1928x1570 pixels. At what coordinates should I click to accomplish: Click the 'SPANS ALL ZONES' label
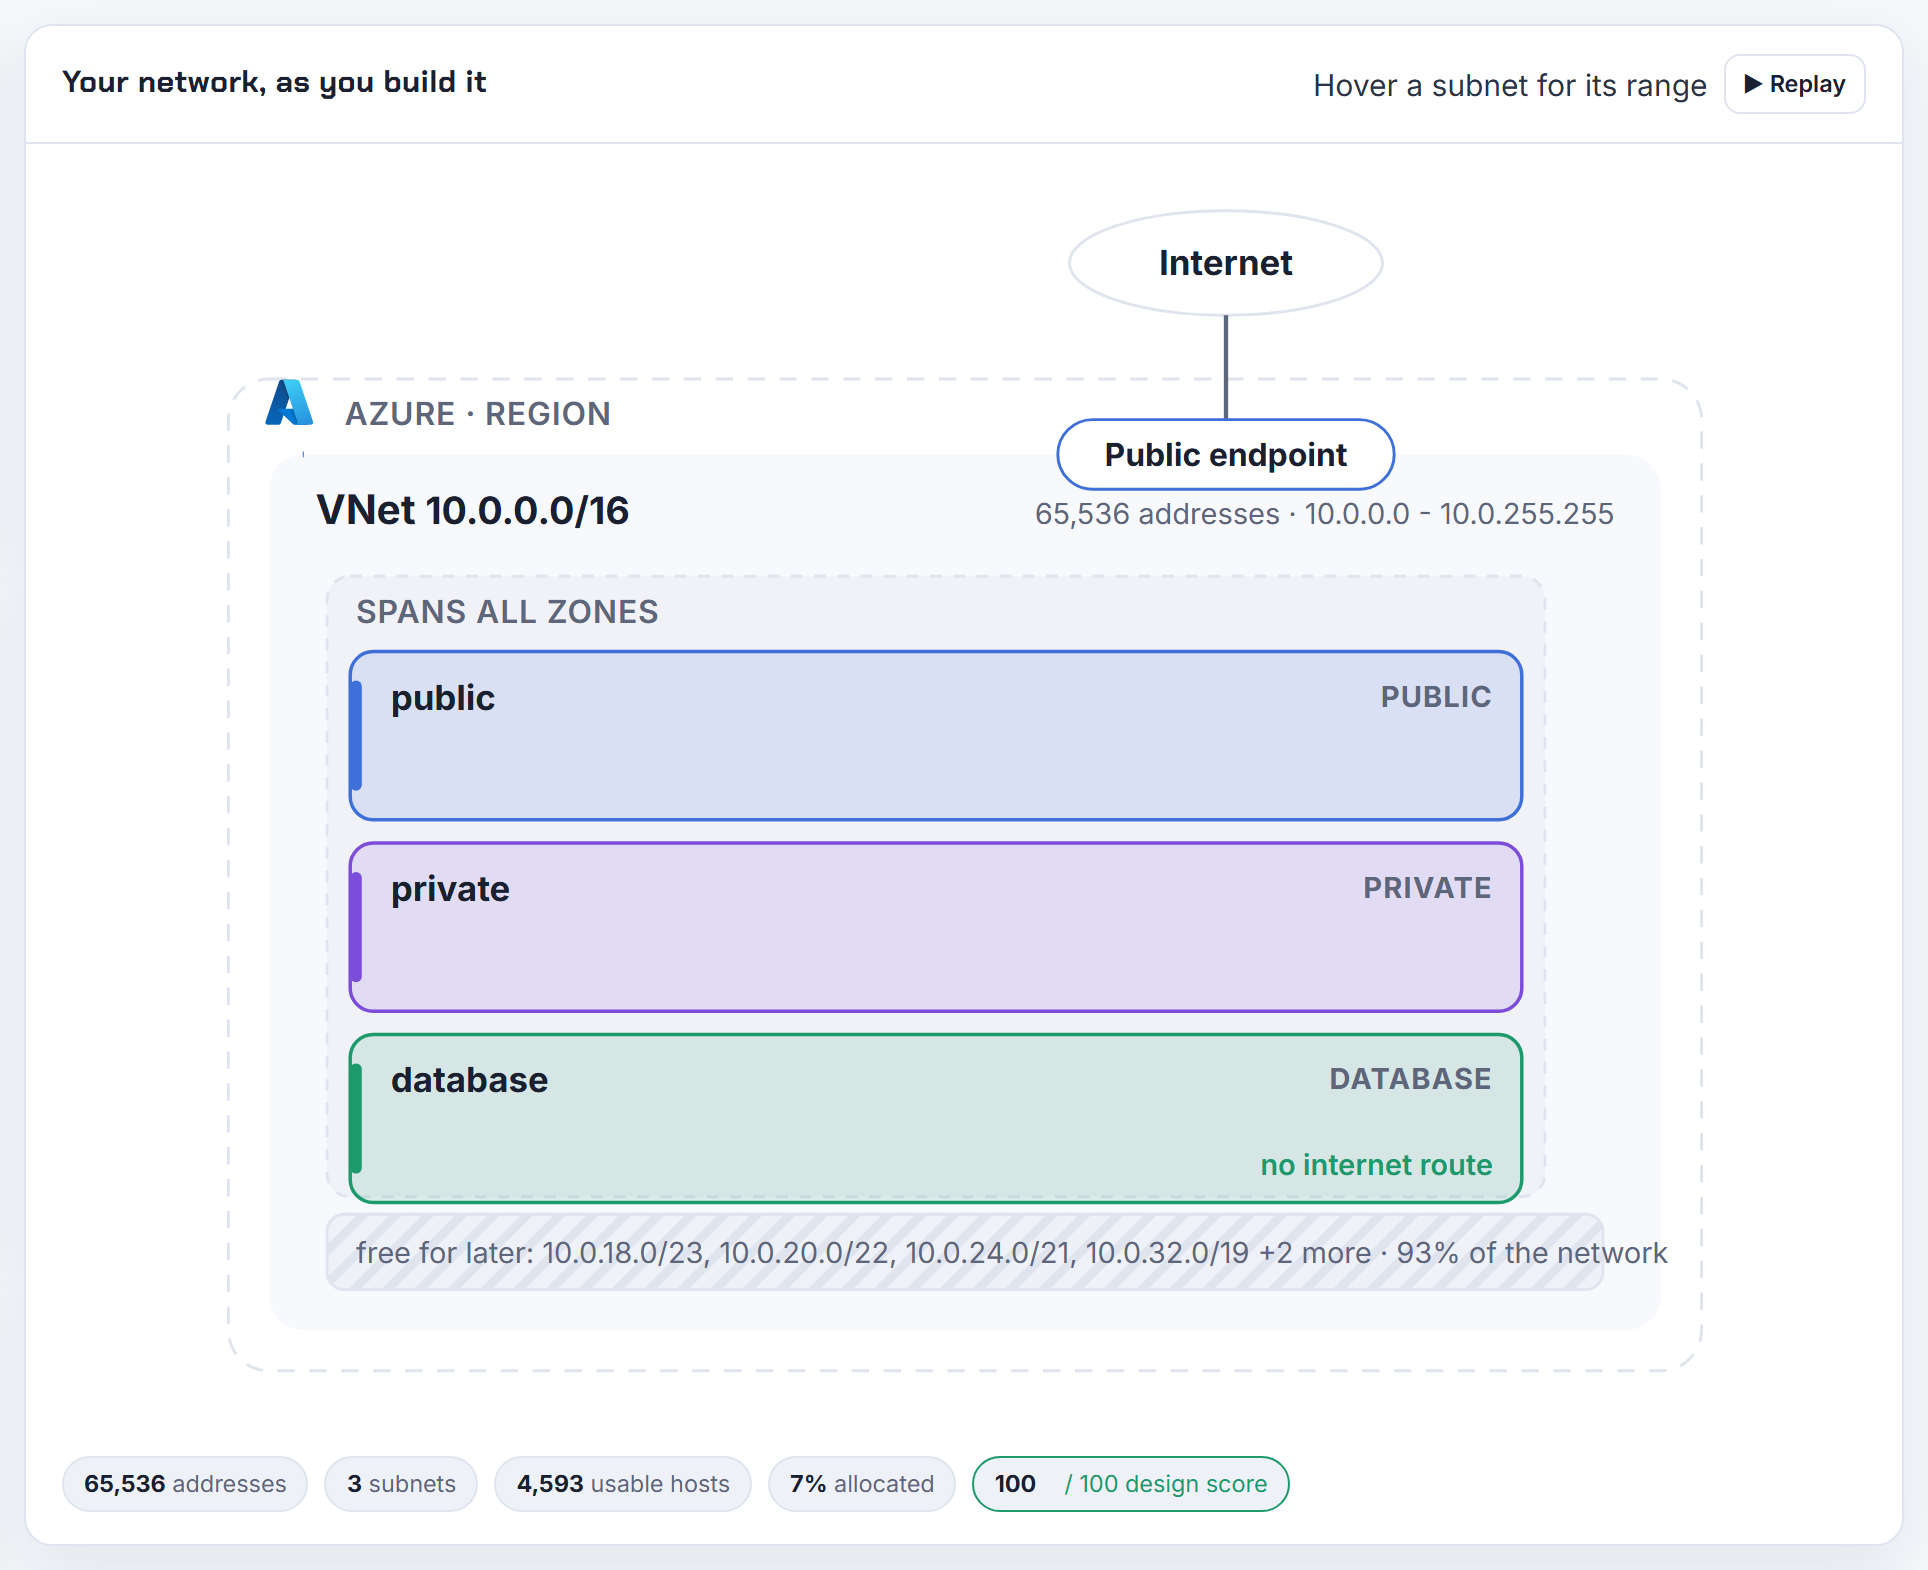507,612
